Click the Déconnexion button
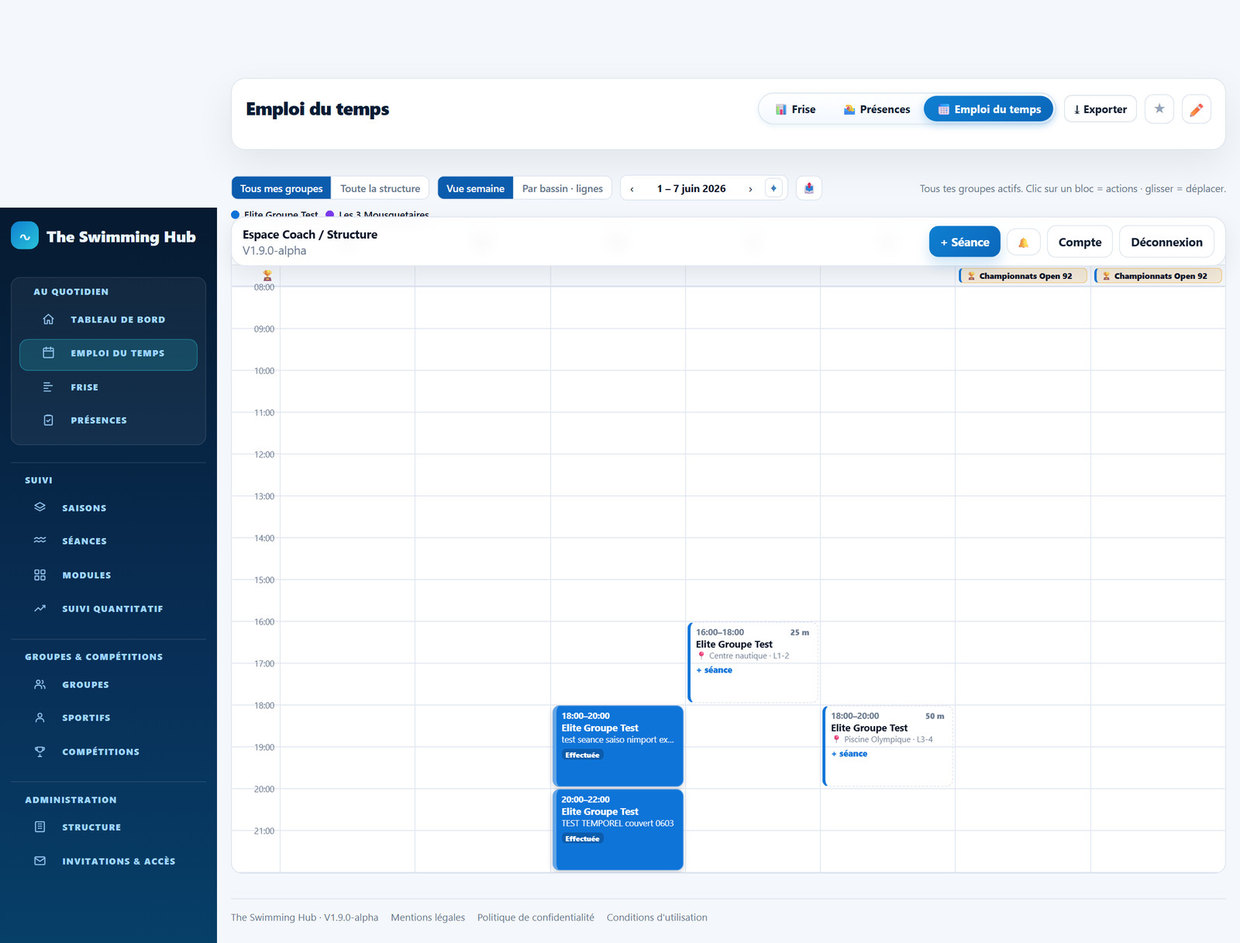Viewport: 1240px width, 943px height. tap(1167, 242)
